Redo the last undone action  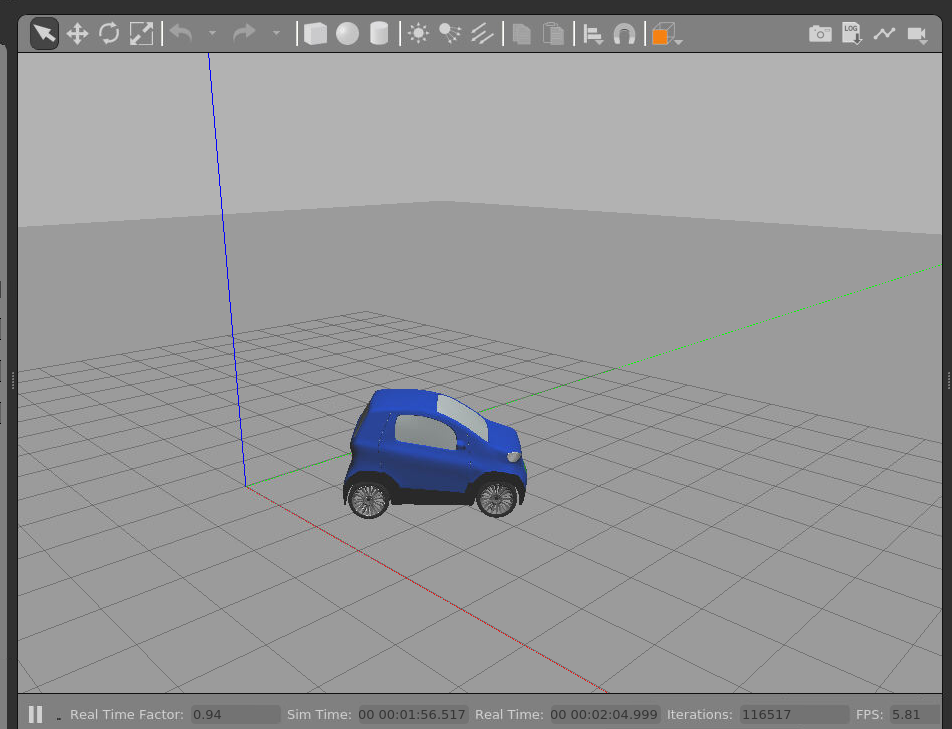tap(244, 33)
